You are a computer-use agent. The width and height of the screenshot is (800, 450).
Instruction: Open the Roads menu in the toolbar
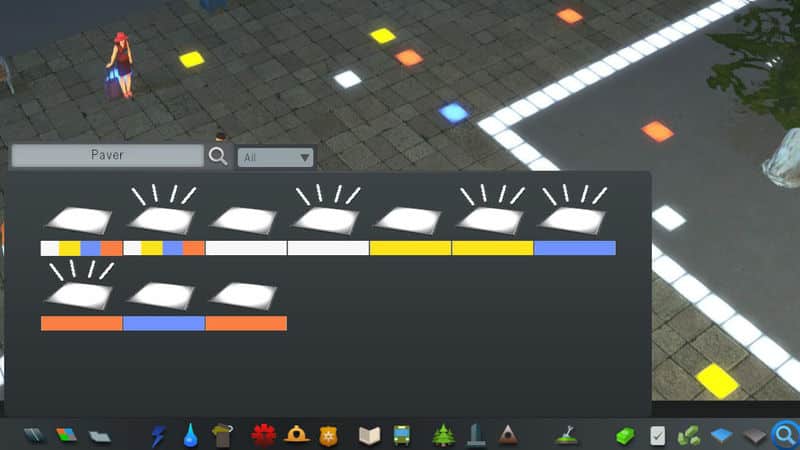coord(34,435)
